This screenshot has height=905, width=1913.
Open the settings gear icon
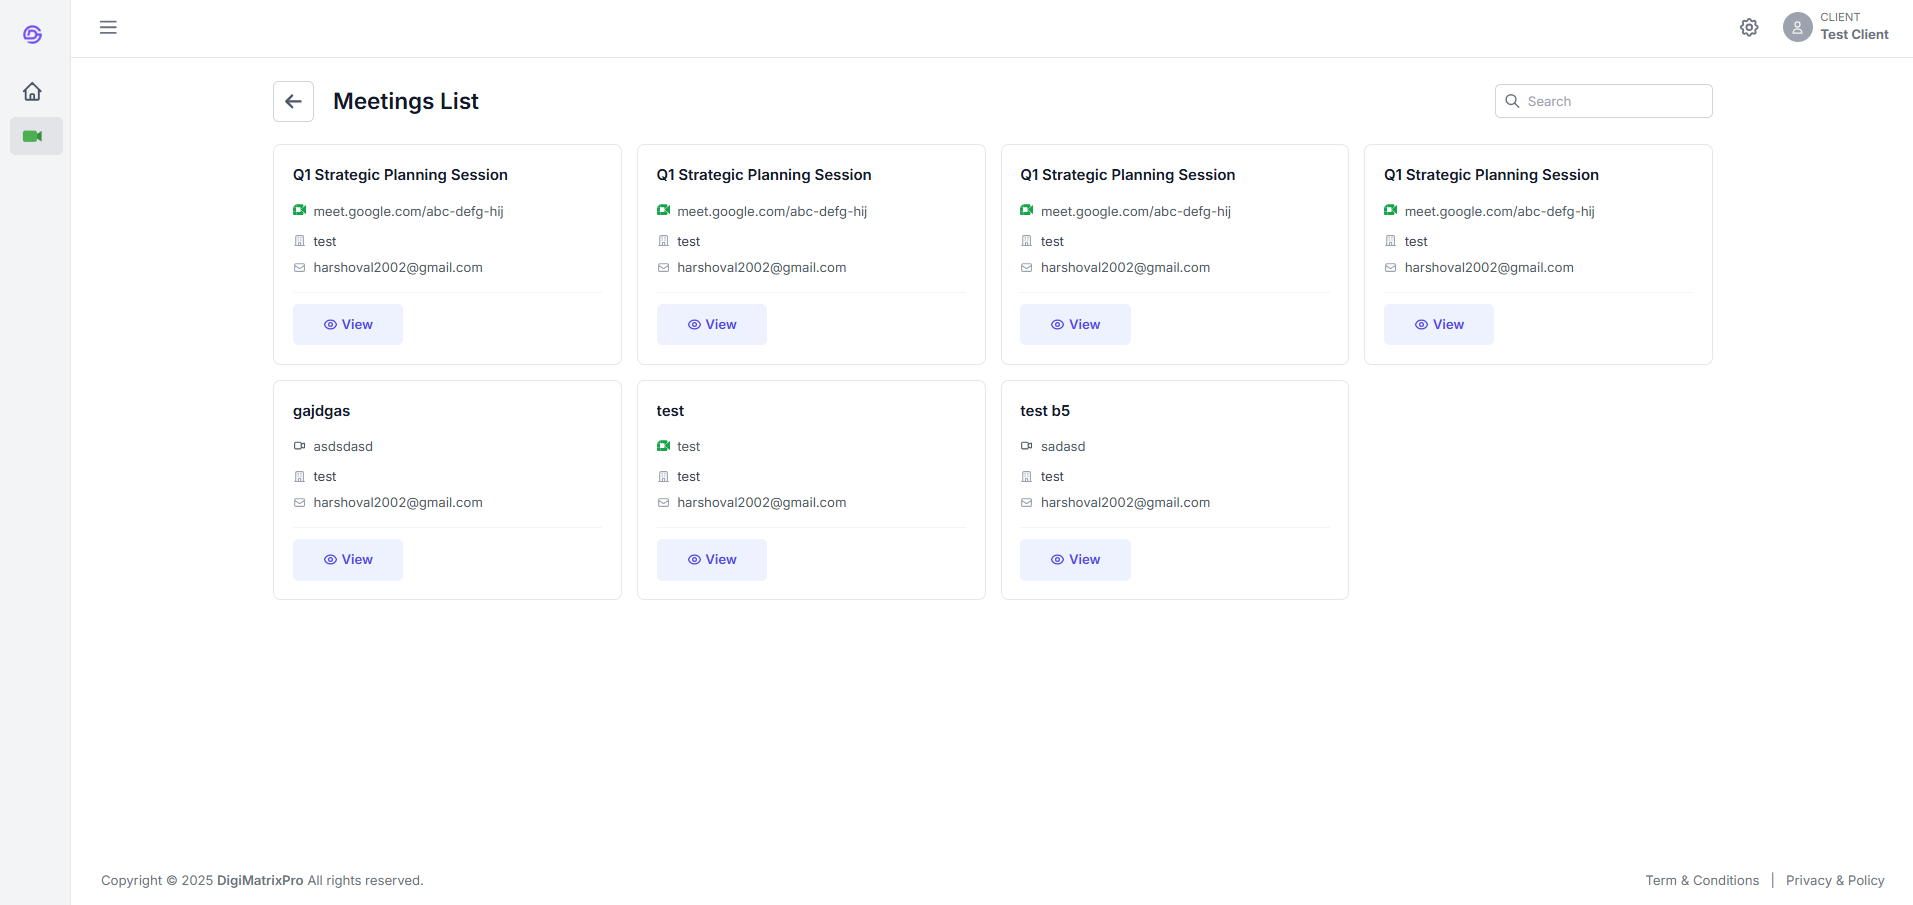(x=1748, y=28)
